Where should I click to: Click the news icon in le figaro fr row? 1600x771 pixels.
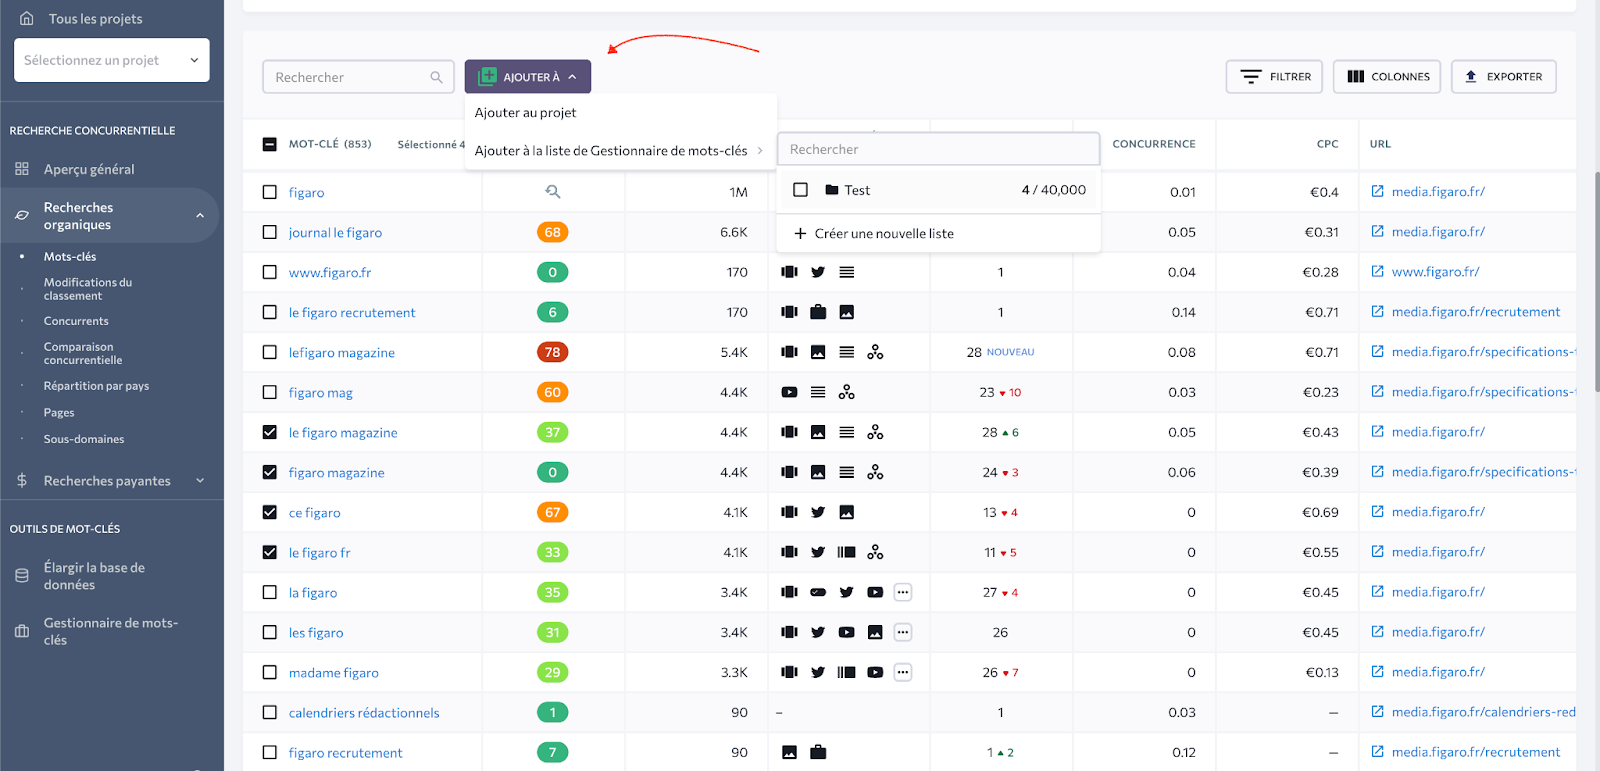click(846, 552)
